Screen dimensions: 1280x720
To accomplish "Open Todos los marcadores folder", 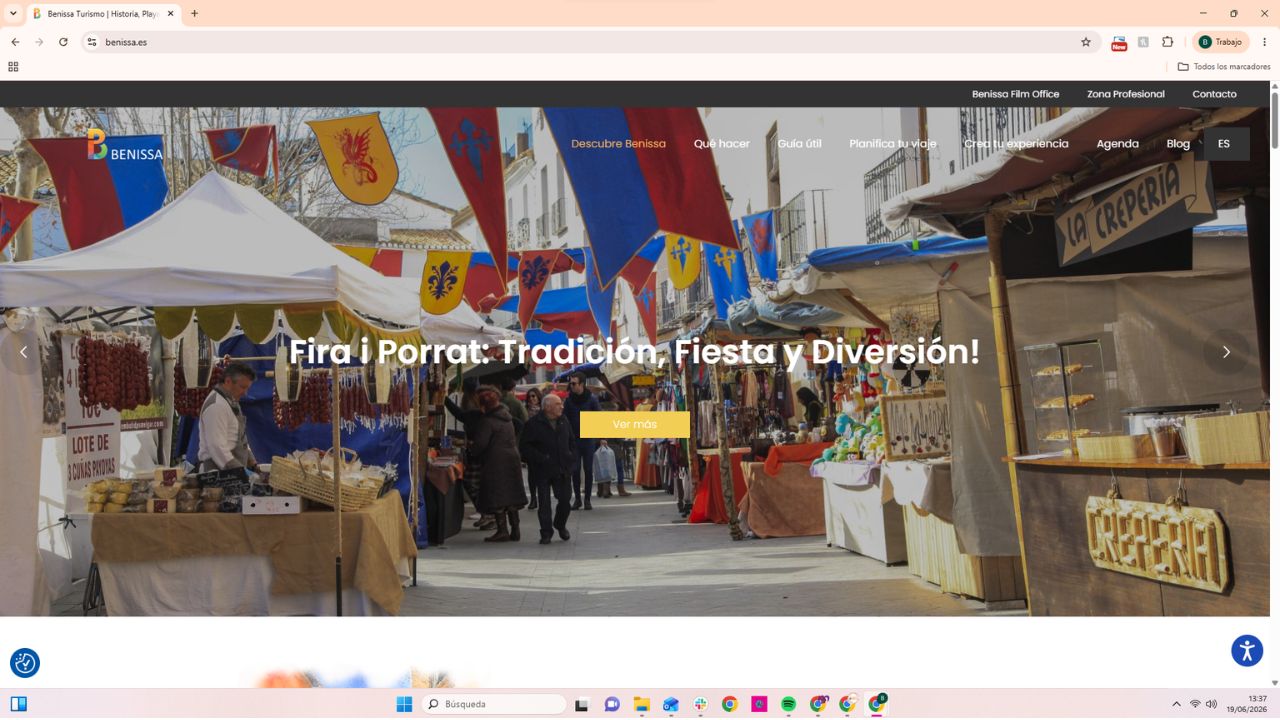I will 1224,67.
